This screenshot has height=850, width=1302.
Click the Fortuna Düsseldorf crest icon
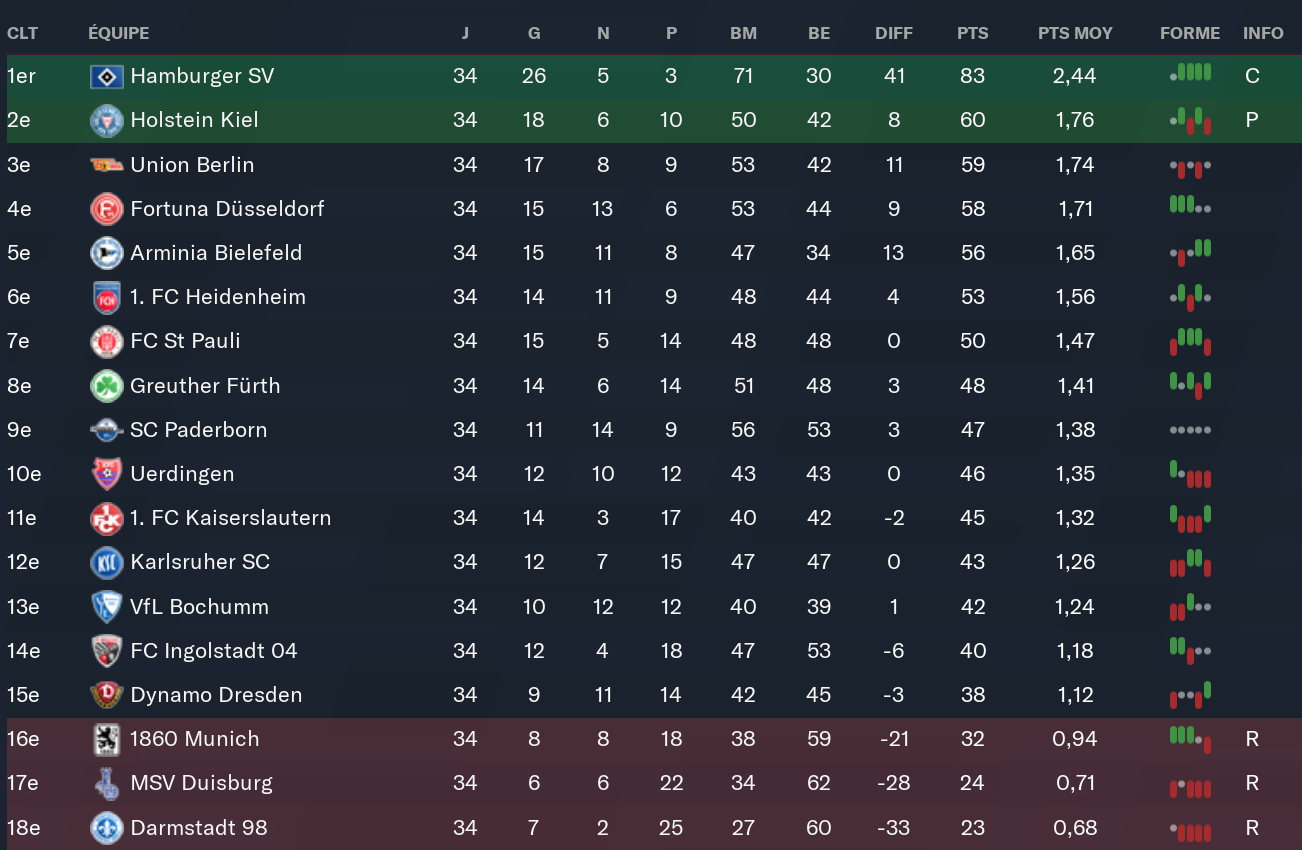pos(106,209)
